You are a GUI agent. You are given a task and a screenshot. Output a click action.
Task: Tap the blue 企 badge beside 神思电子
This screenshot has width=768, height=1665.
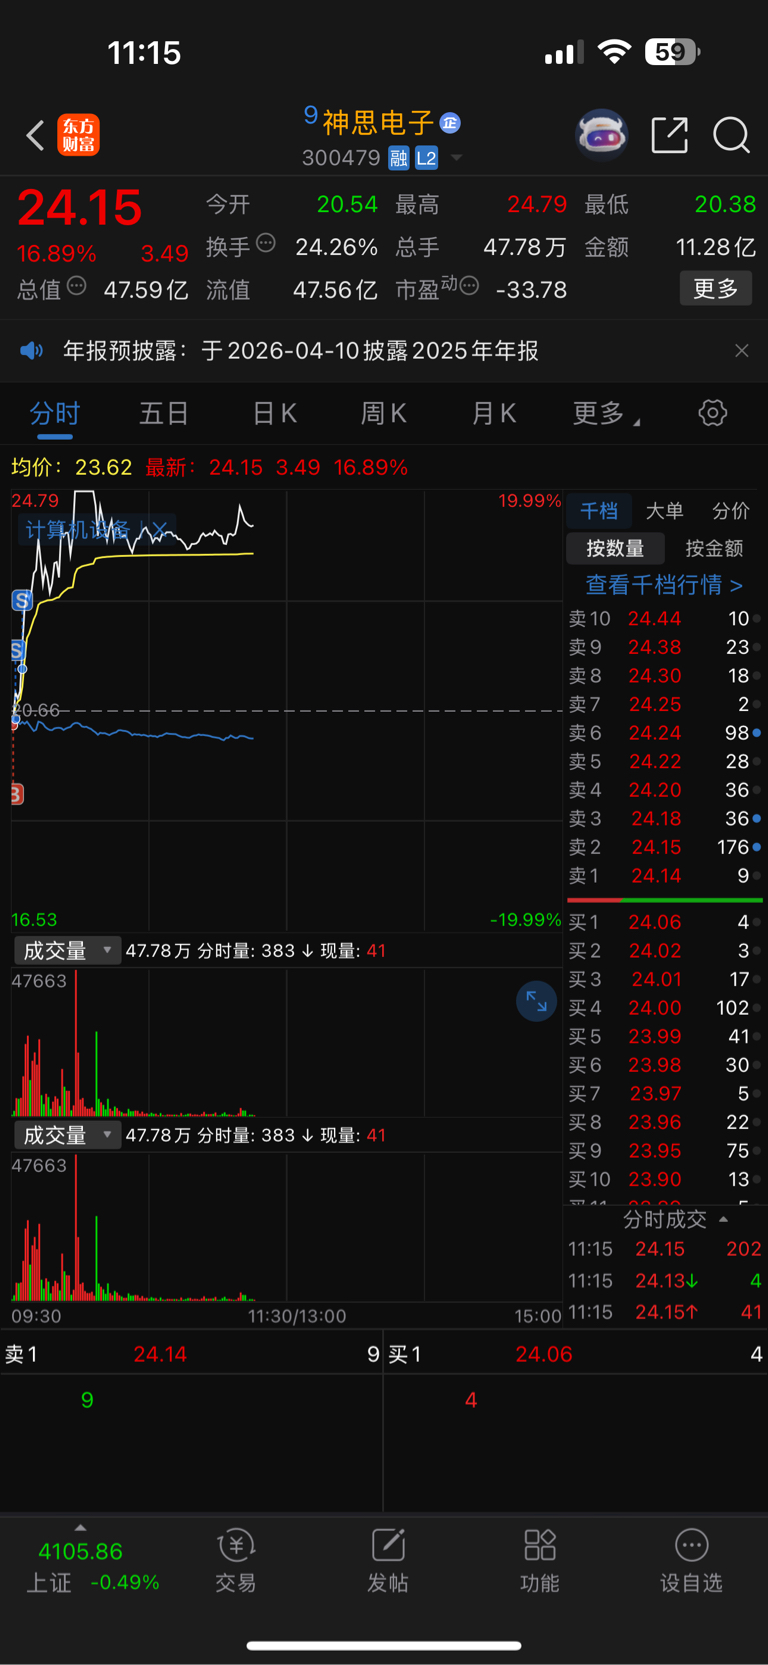(450, 123)
